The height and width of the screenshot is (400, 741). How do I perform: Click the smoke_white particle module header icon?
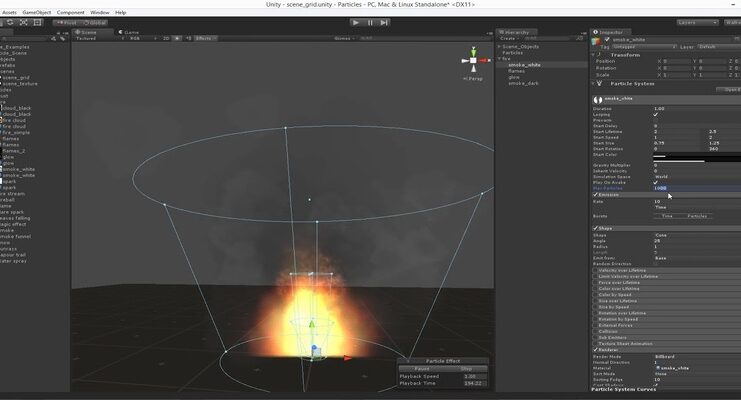(x=598, y=99)
